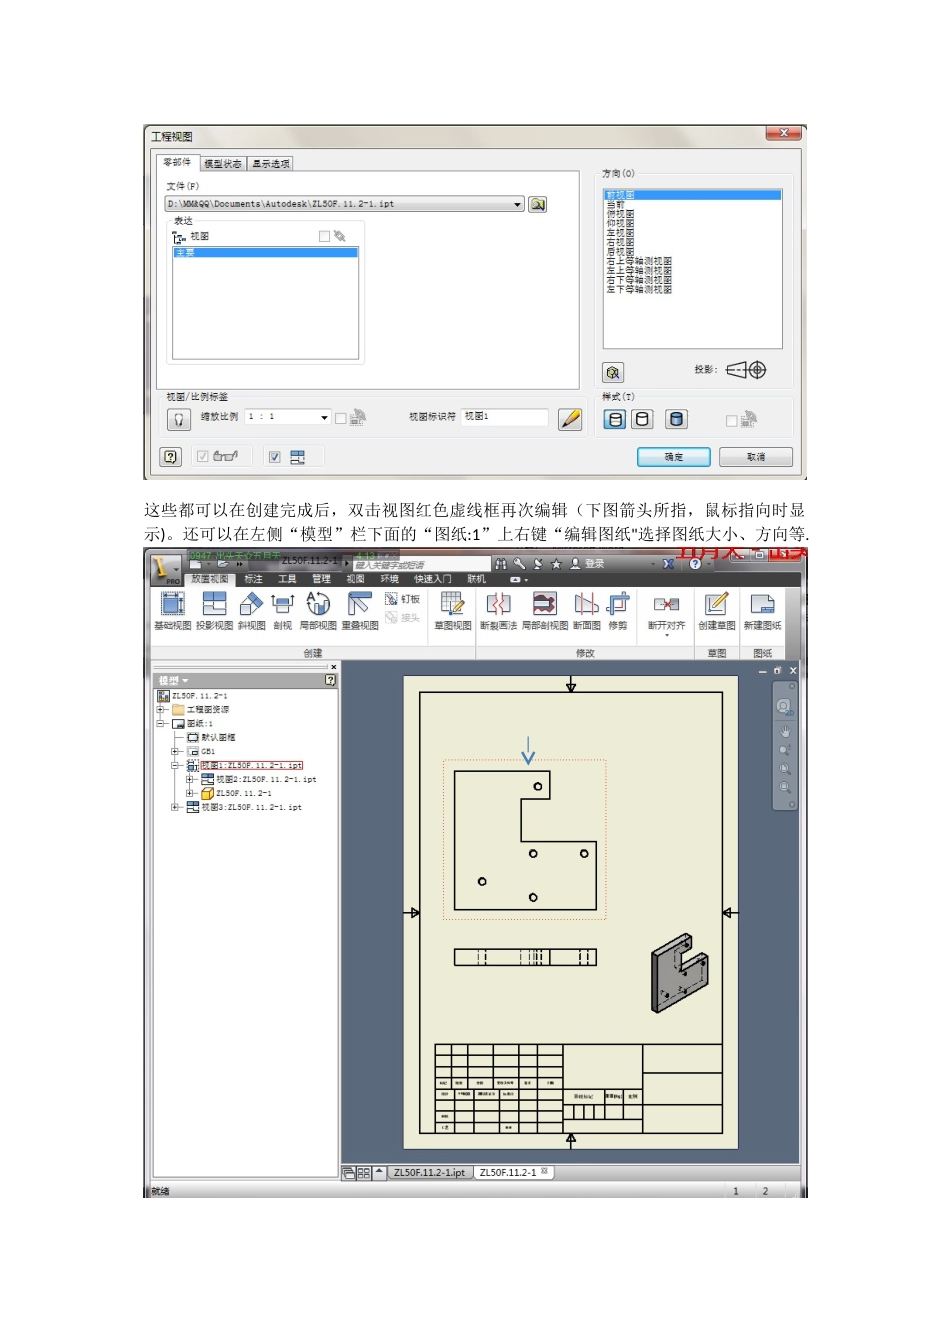Screen dimensions: 950x1344
Task: Switch to the 零部件 tab
Action: click(x=177, y=162)
